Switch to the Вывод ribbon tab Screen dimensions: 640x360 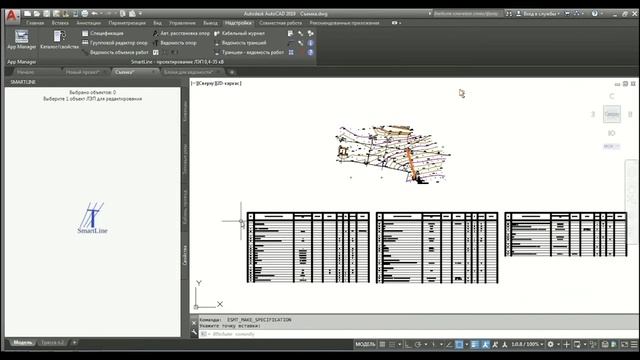point(210,23)
